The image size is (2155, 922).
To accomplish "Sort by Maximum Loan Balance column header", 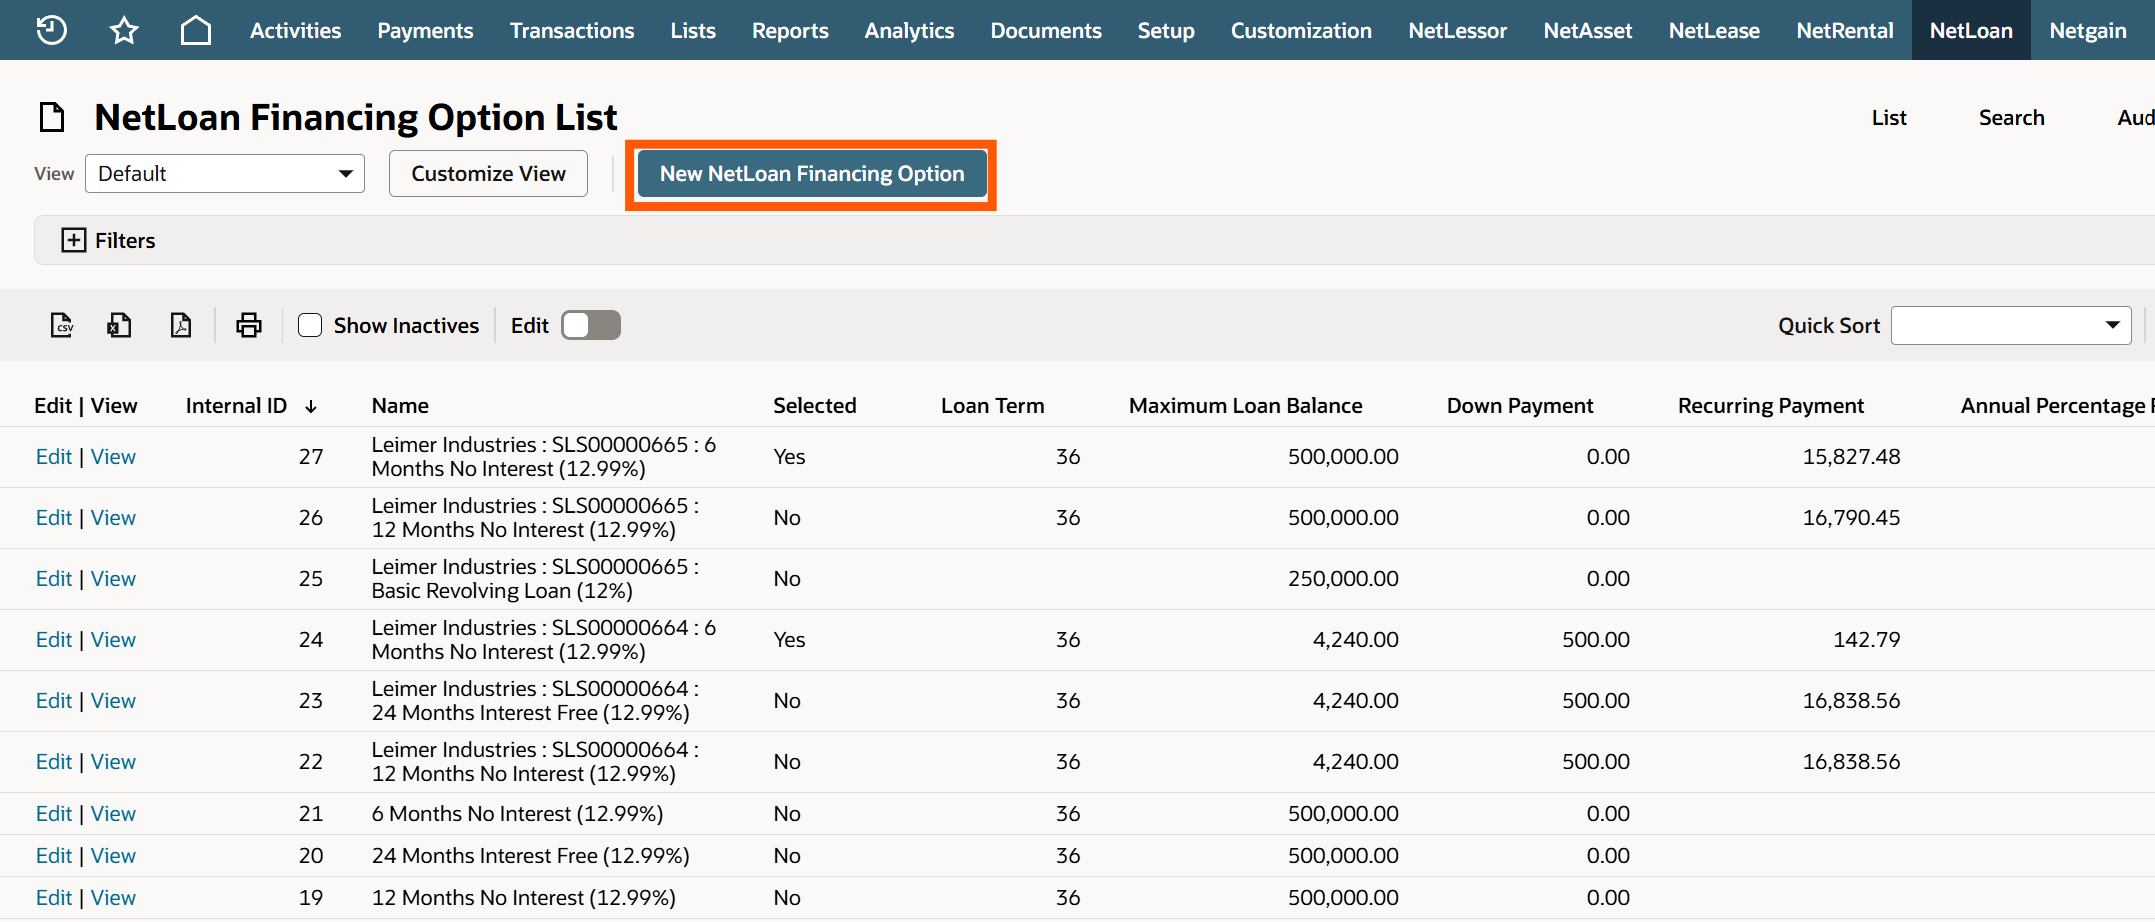I will (x=1245, y=406).
